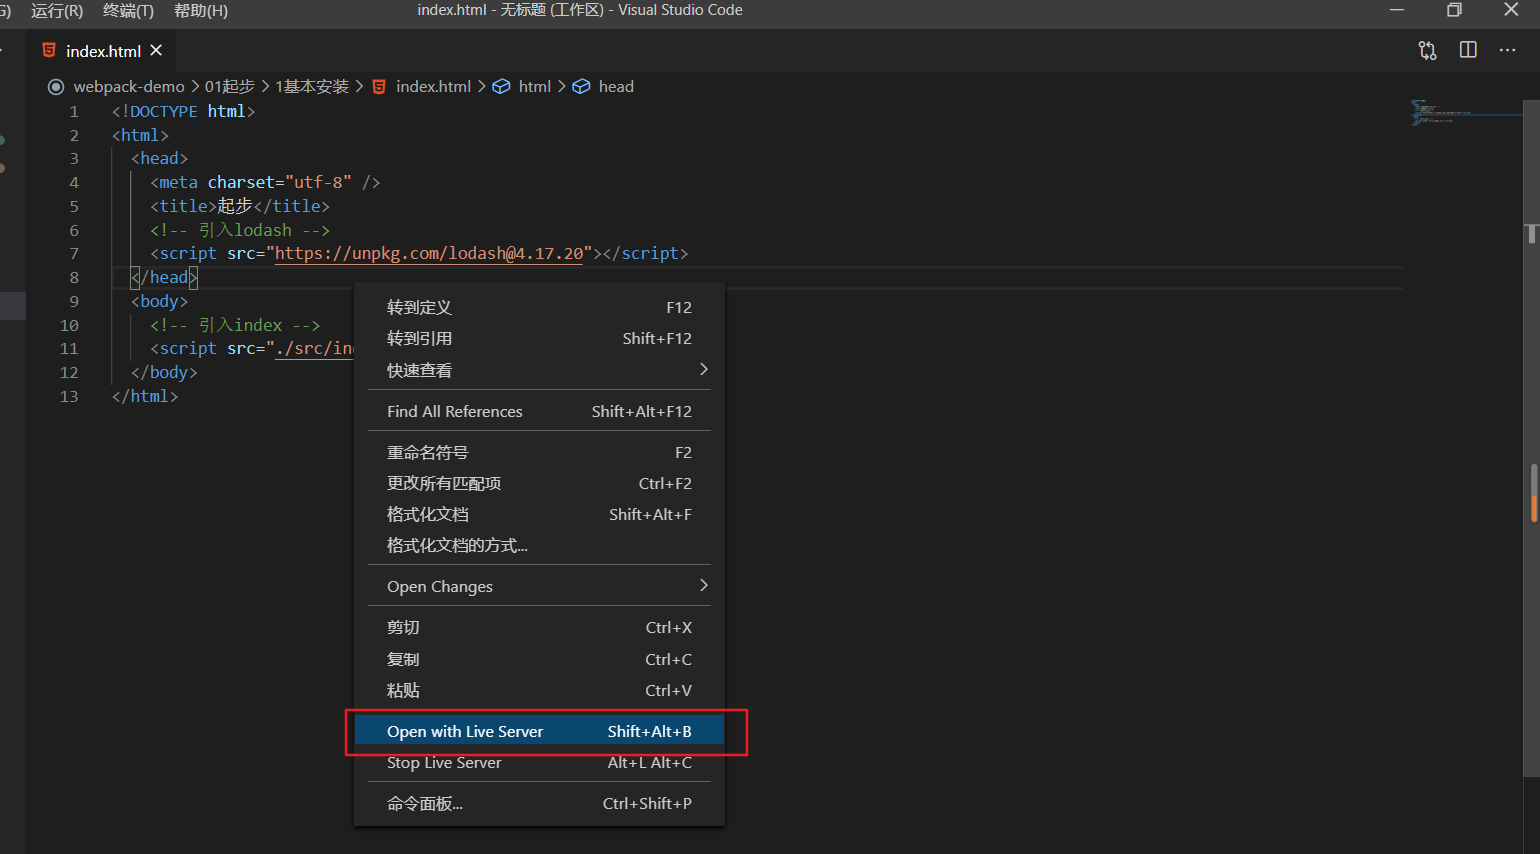Click line number 13 in the gutter

(x=69, y=396)
